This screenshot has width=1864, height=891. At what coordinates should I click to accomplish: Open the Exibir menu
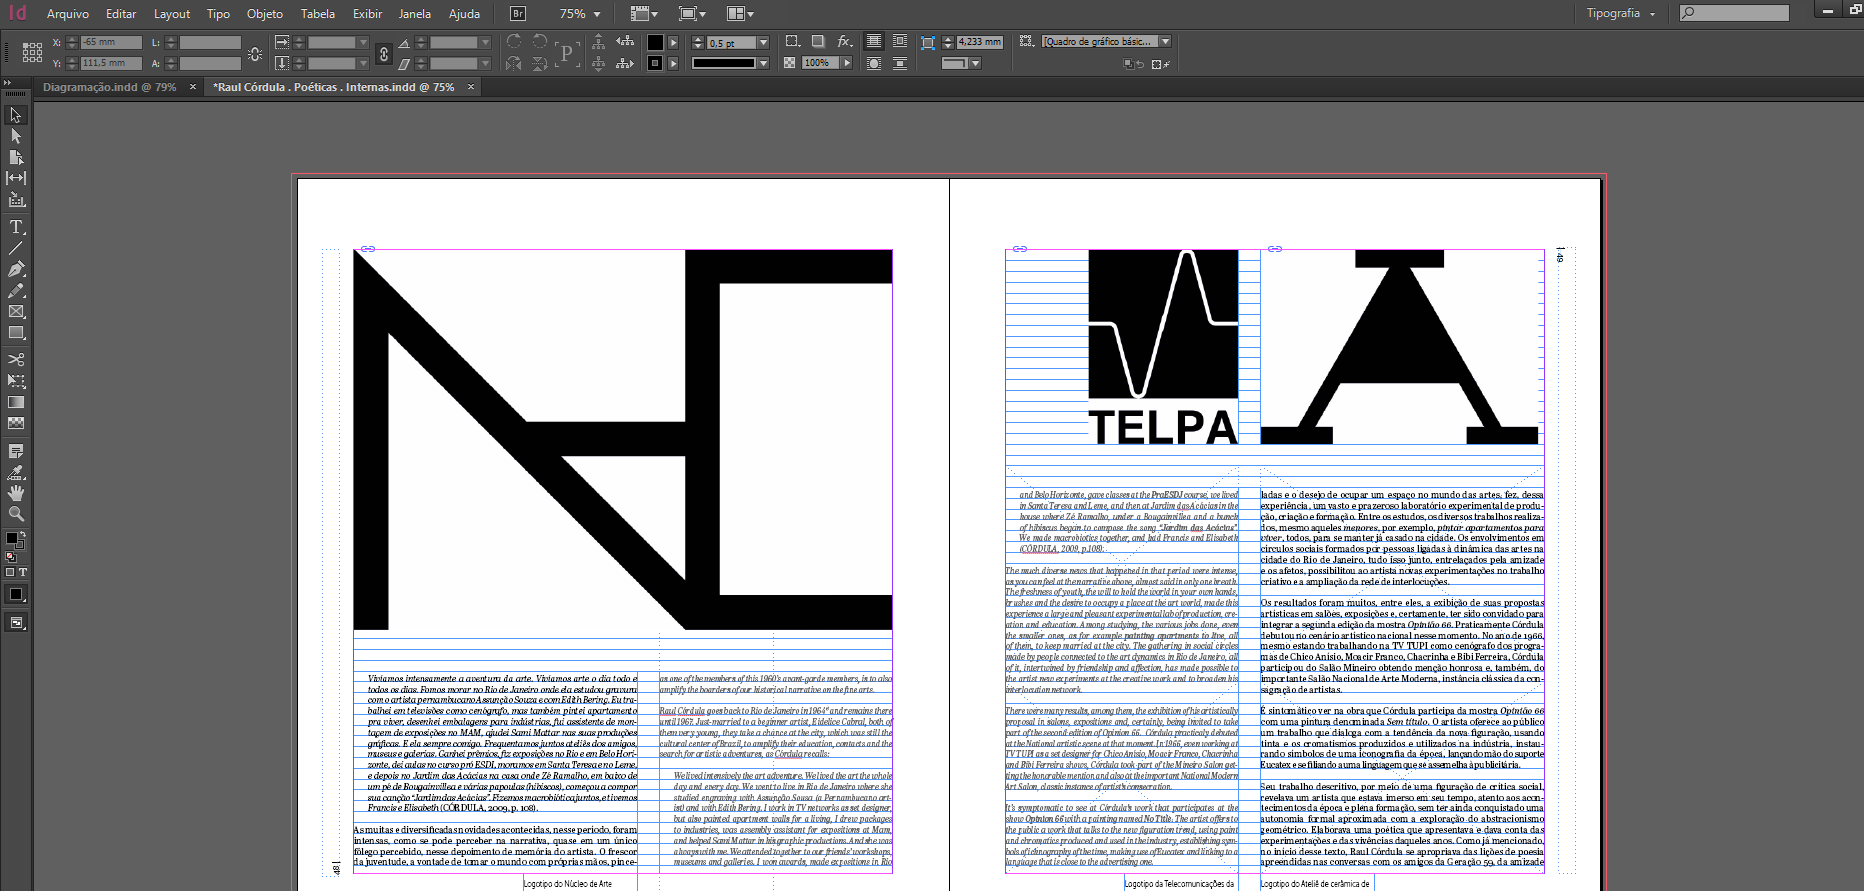point(367,14)
